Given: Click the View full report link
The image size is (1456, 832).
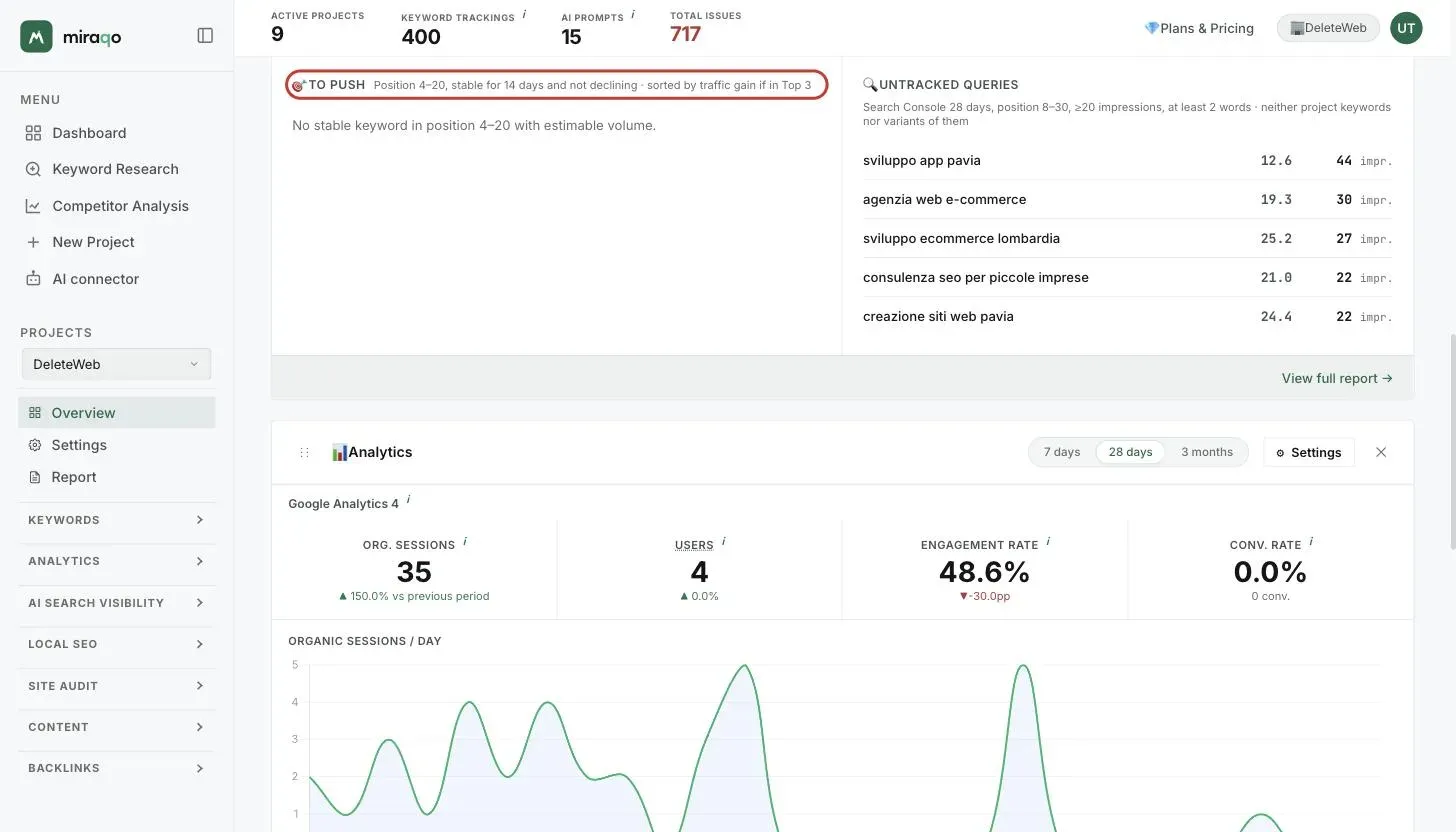Looking at the screenshot, I should click(1337, 378).
